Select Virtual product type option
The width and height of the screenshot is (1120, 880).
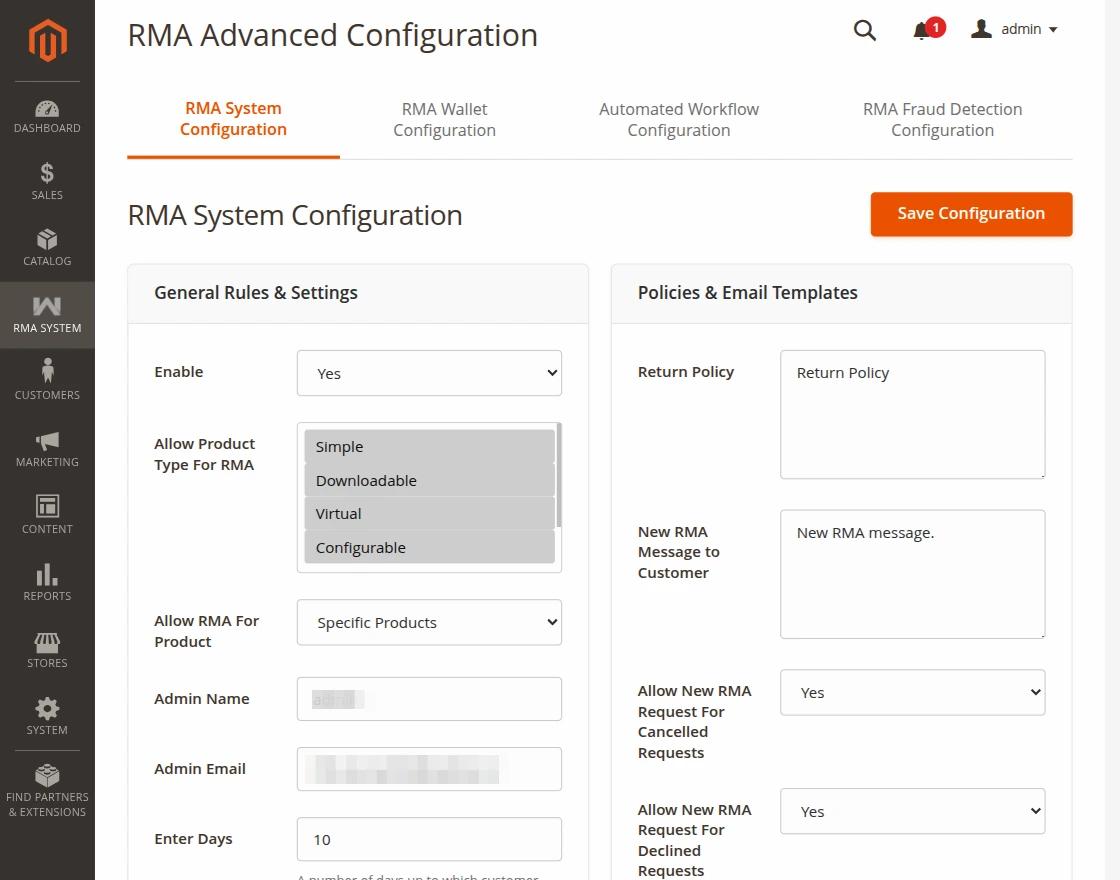(429, 514)
